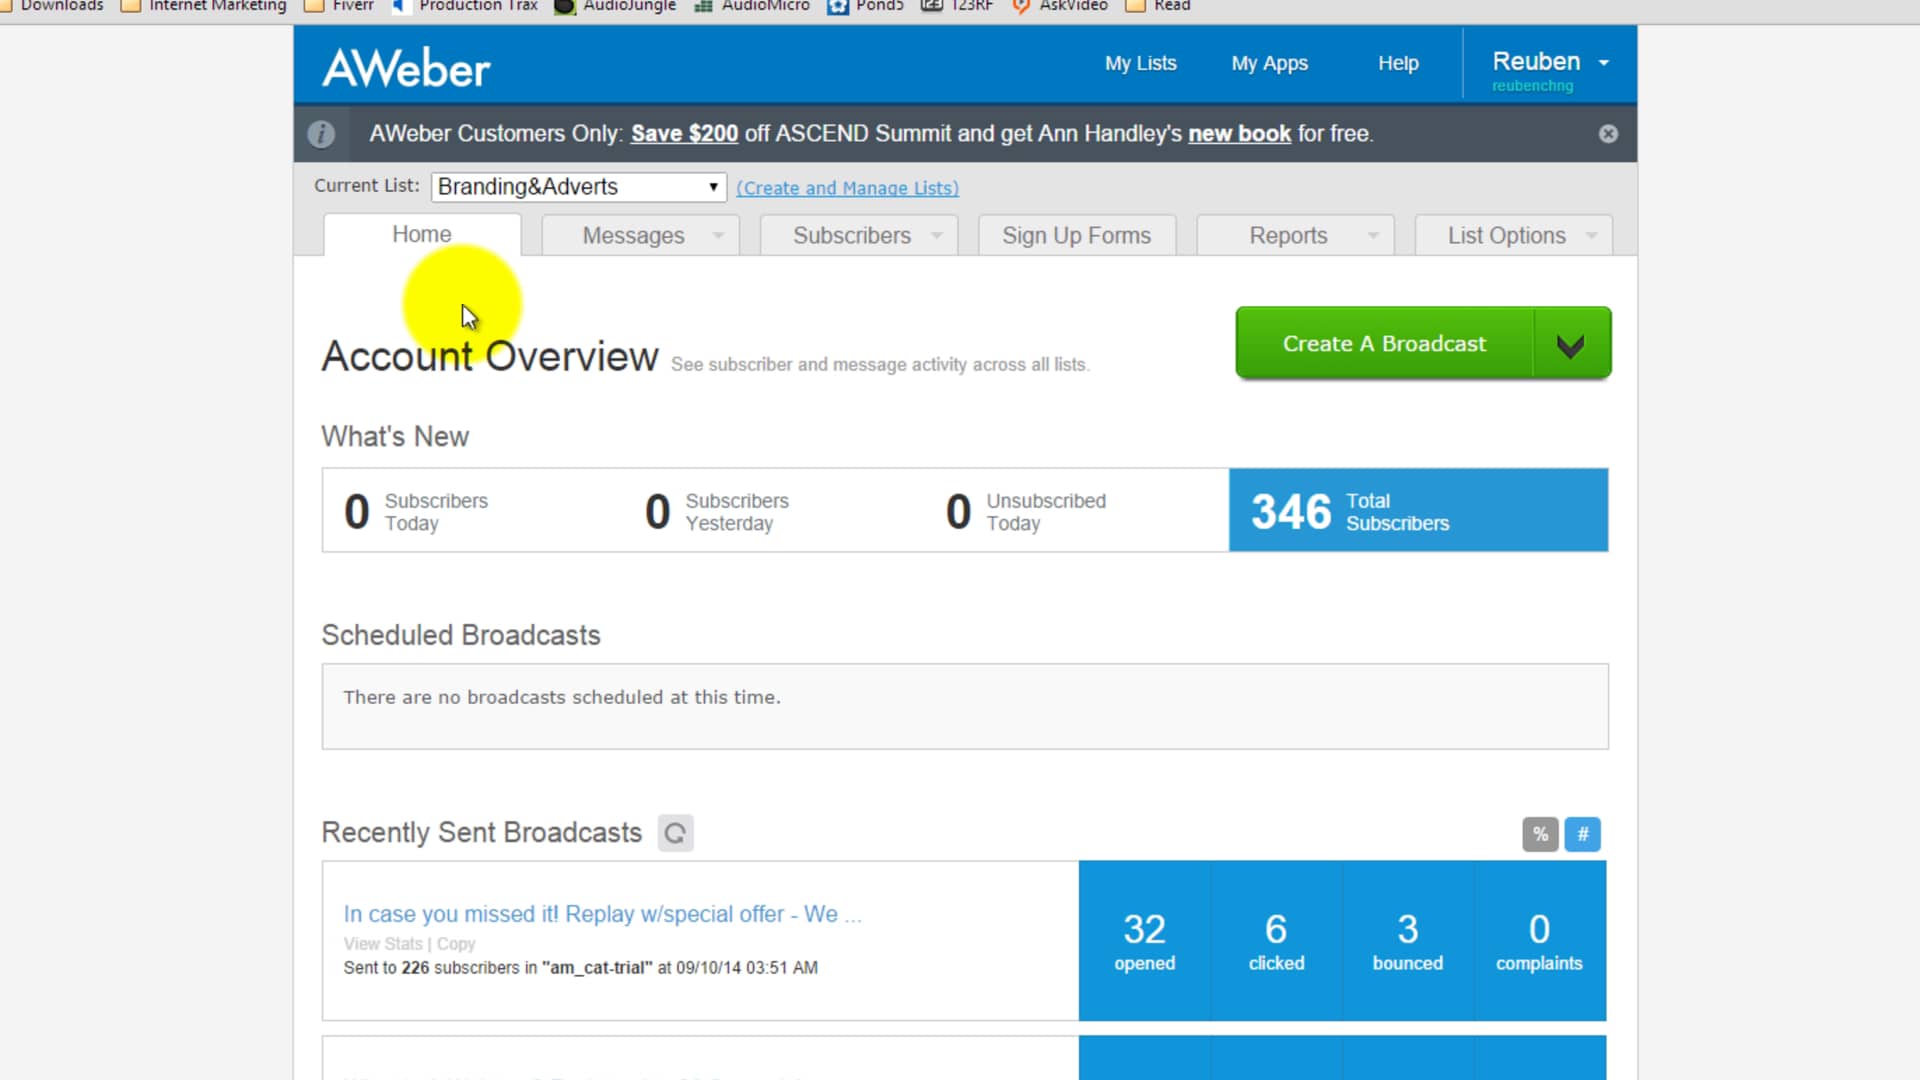Open the Production Trax bookmark
Screen dimensions: 1920x1080
[465, 6]
